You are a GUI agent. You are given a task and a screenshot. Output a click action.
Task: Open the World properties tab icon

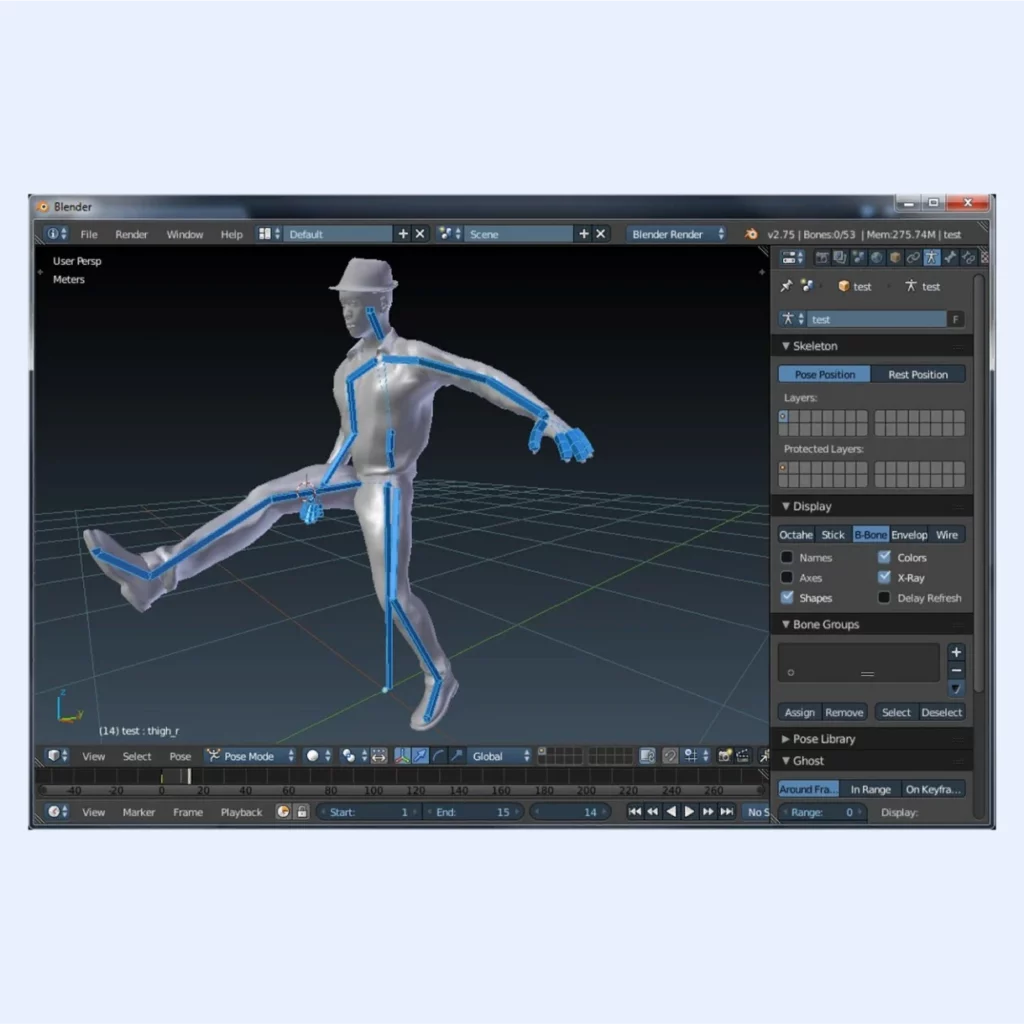[876, 258]
